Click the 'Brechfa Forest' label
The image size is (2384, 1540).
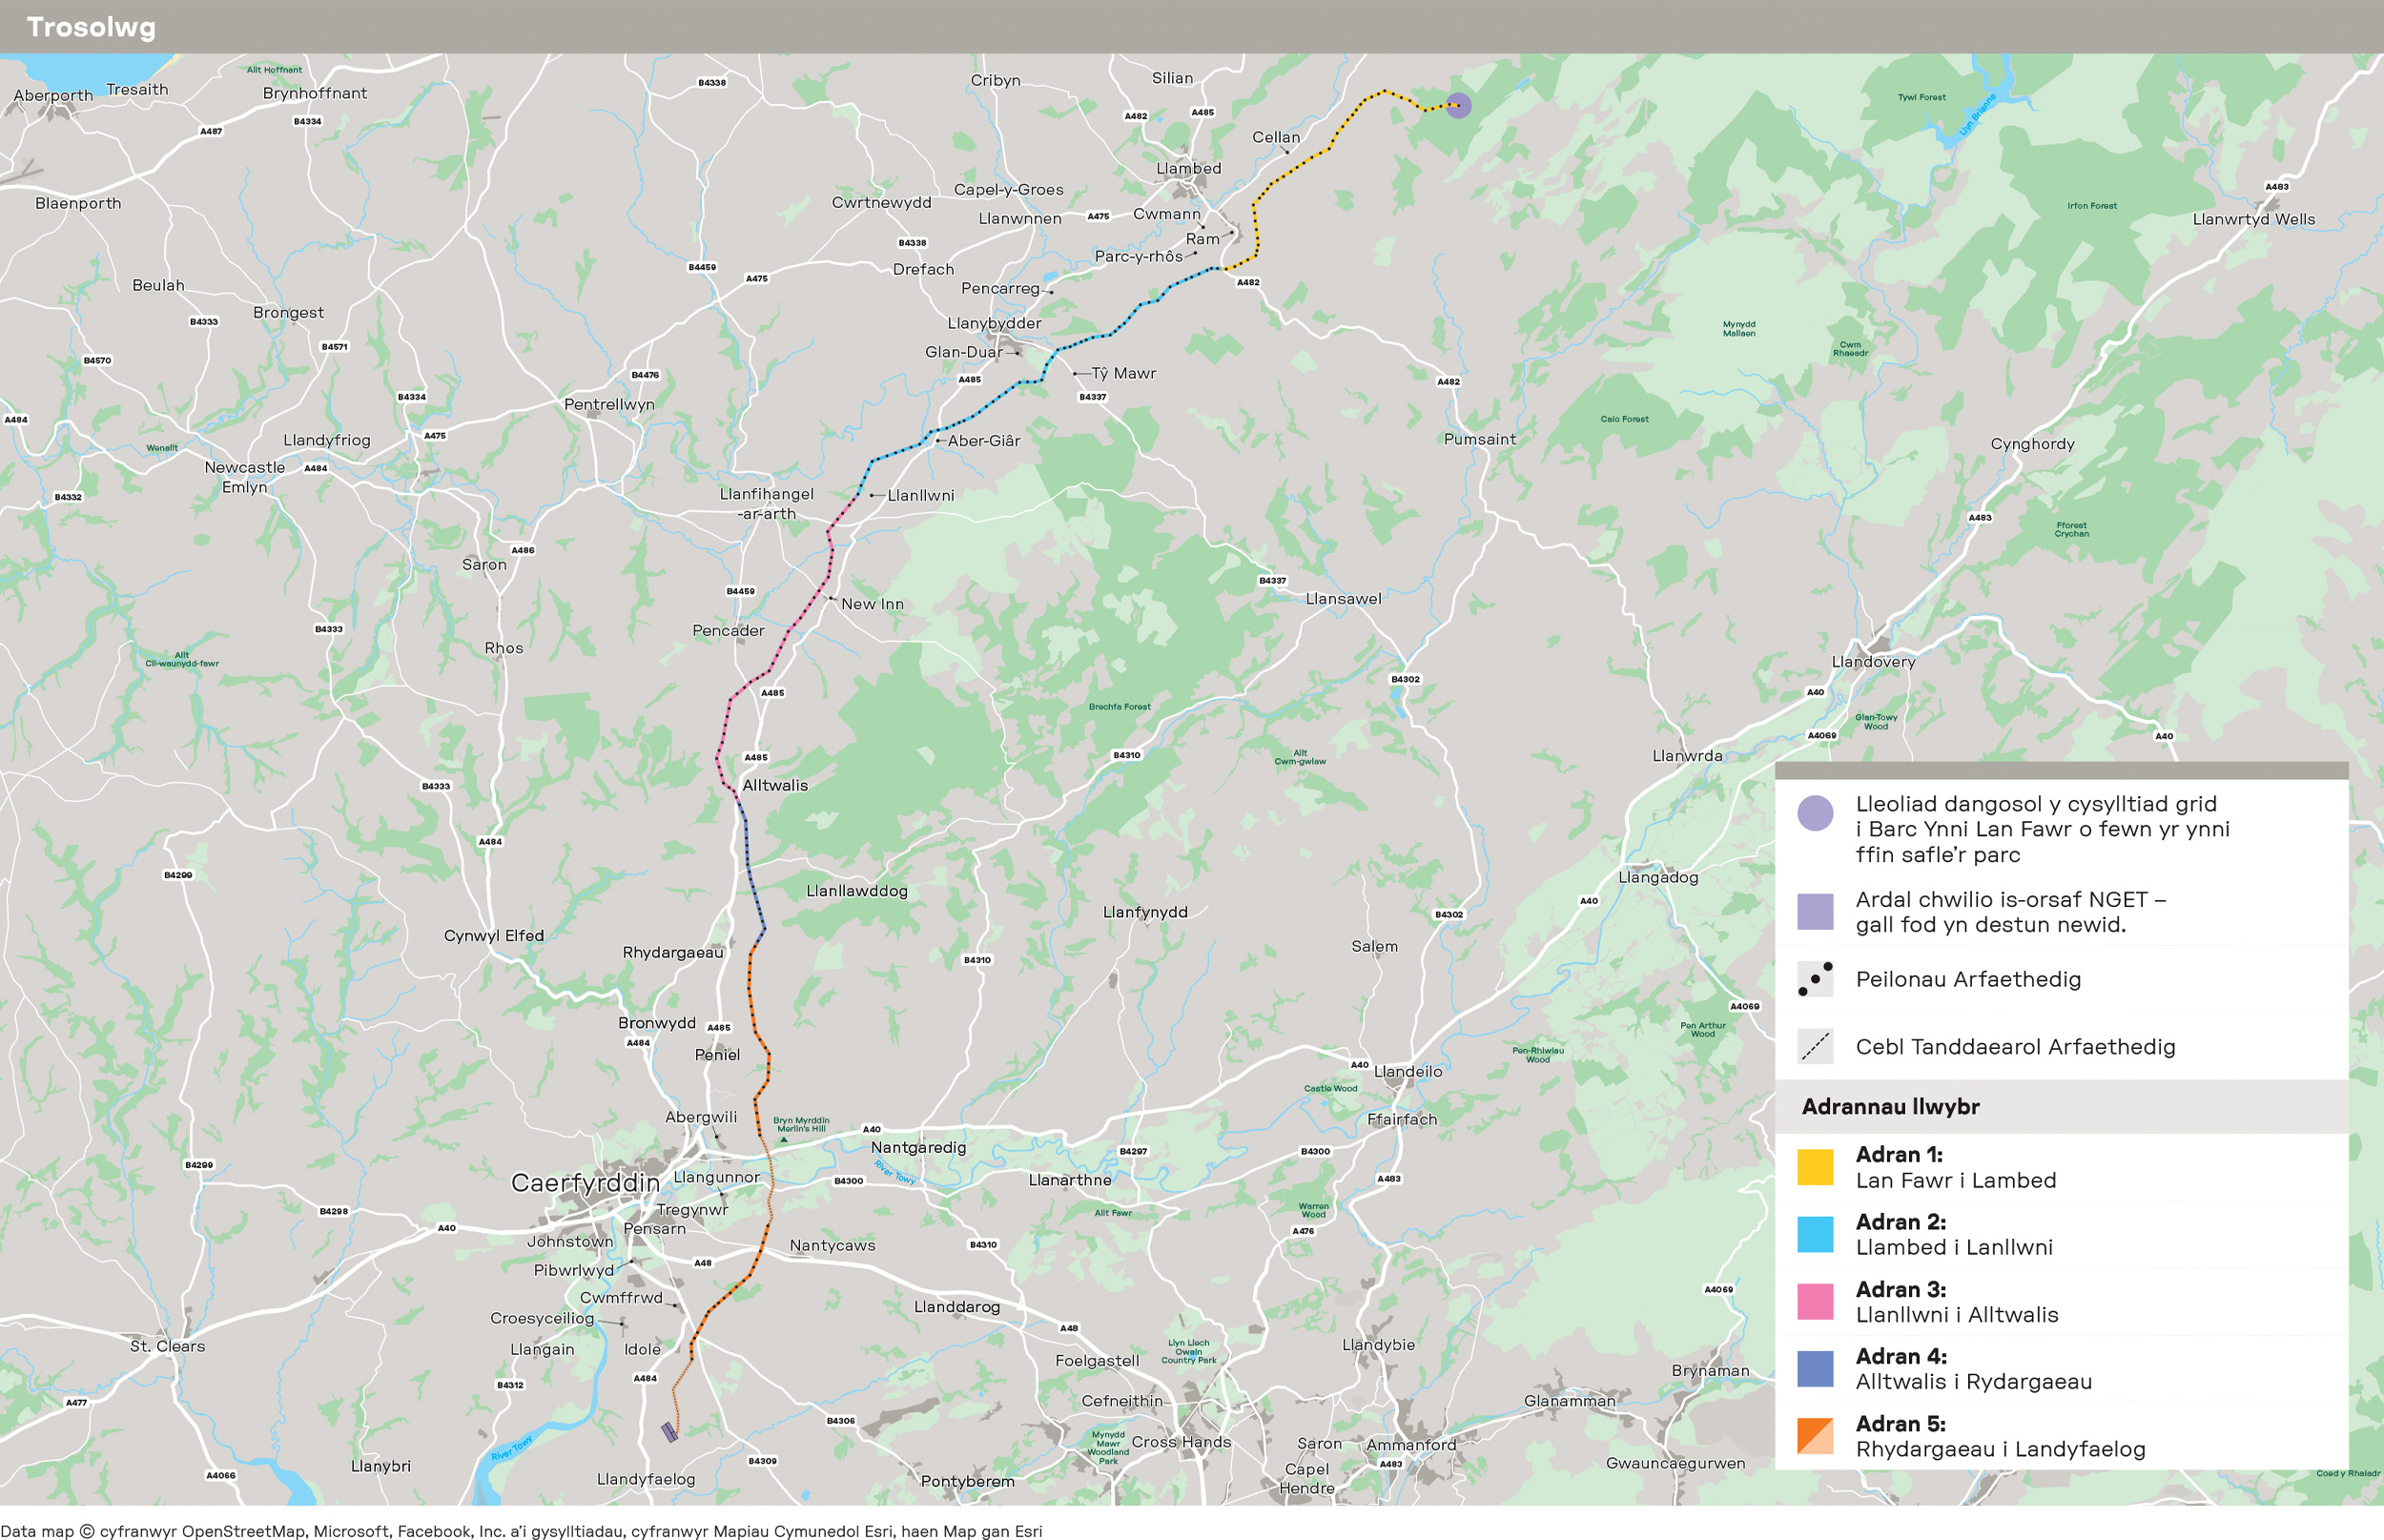pyautogui.click(x=1119, y=706)
